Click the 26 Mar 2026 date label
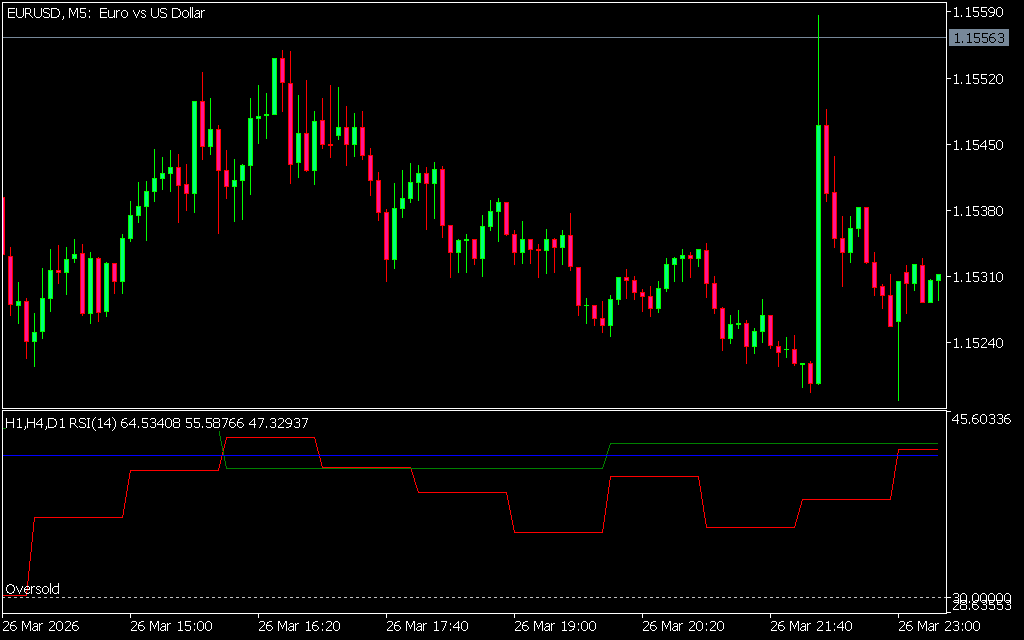Image resolution: width=1024 pixels, height=640 pixels. [x=43, y=626]
